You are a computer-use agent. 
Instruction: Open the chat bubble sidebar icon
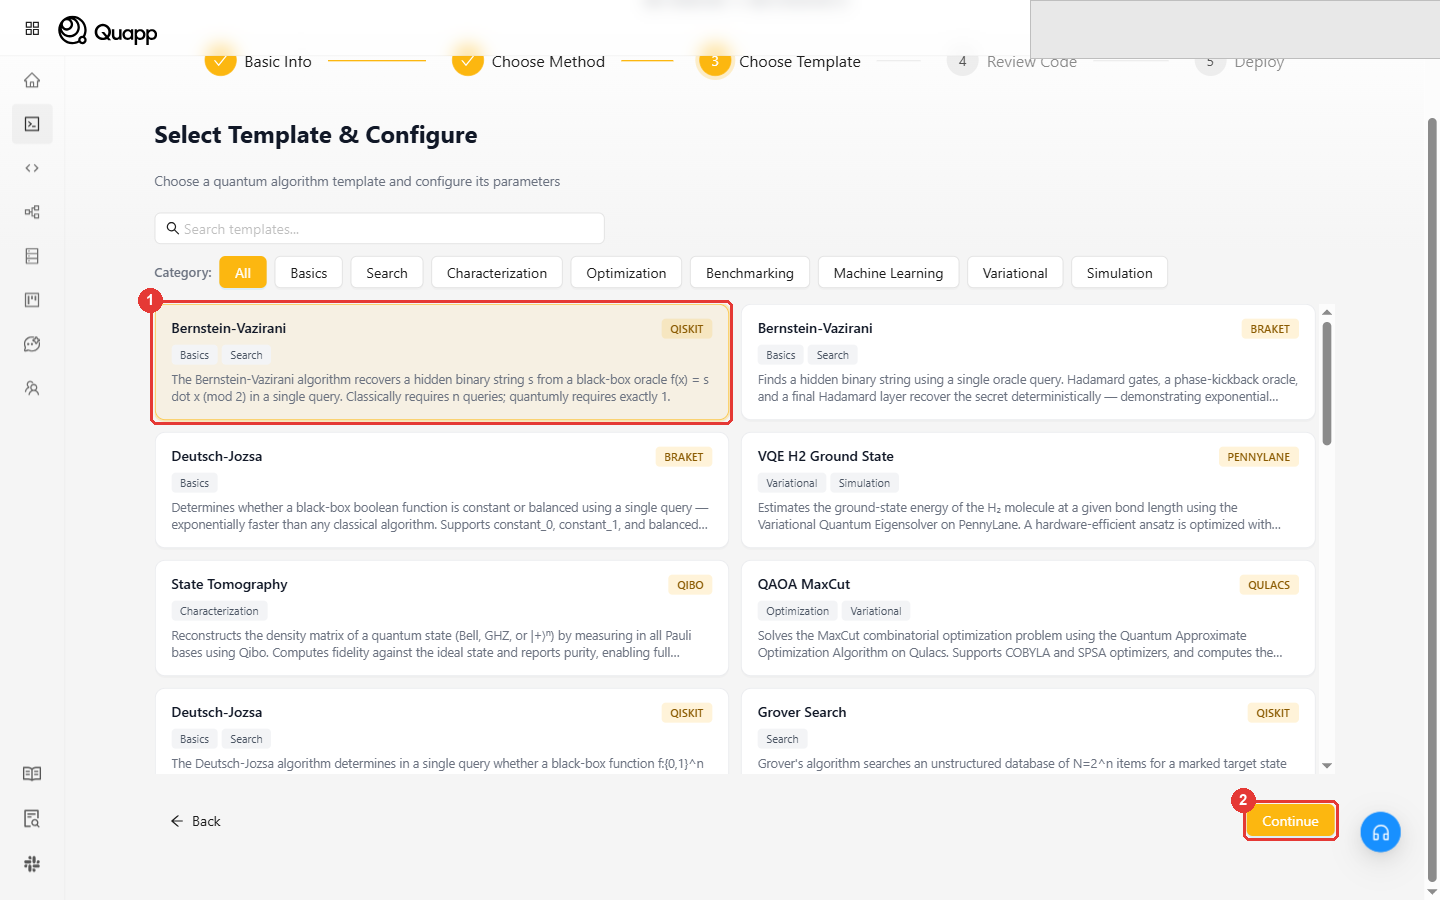click(32, 344)
